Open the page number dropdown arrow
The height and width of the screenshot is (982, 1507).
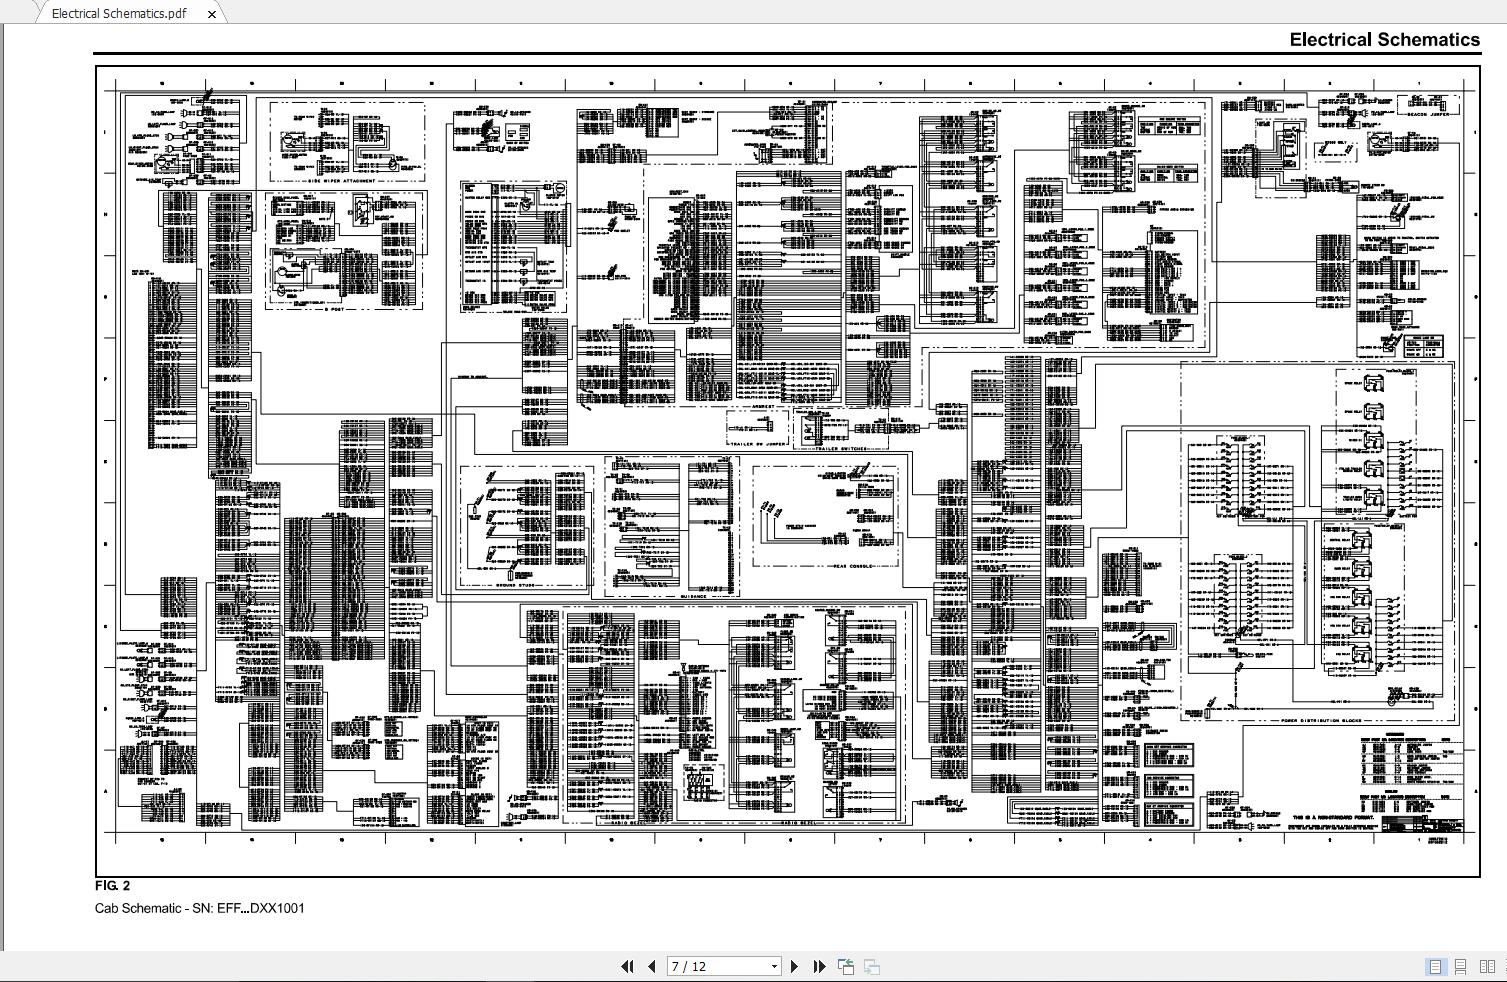pyautogui.click(x=773, y=966)
